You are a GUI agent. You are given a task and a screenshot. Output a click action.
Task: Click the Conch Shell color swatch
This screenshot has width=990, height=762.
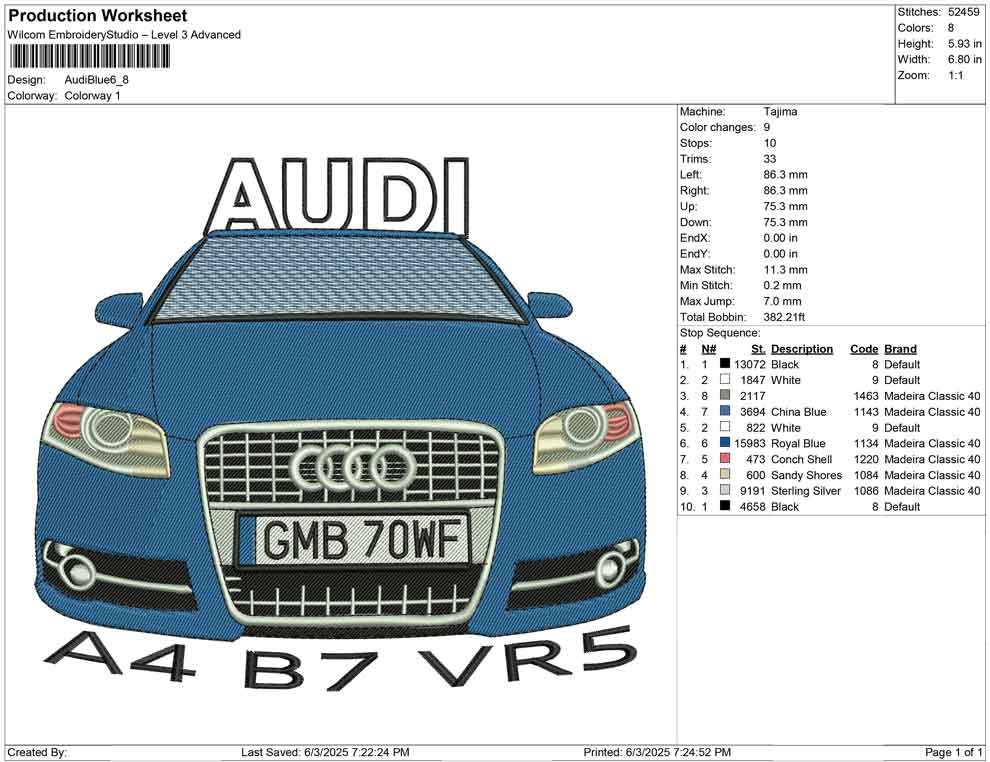click(725, 458)
